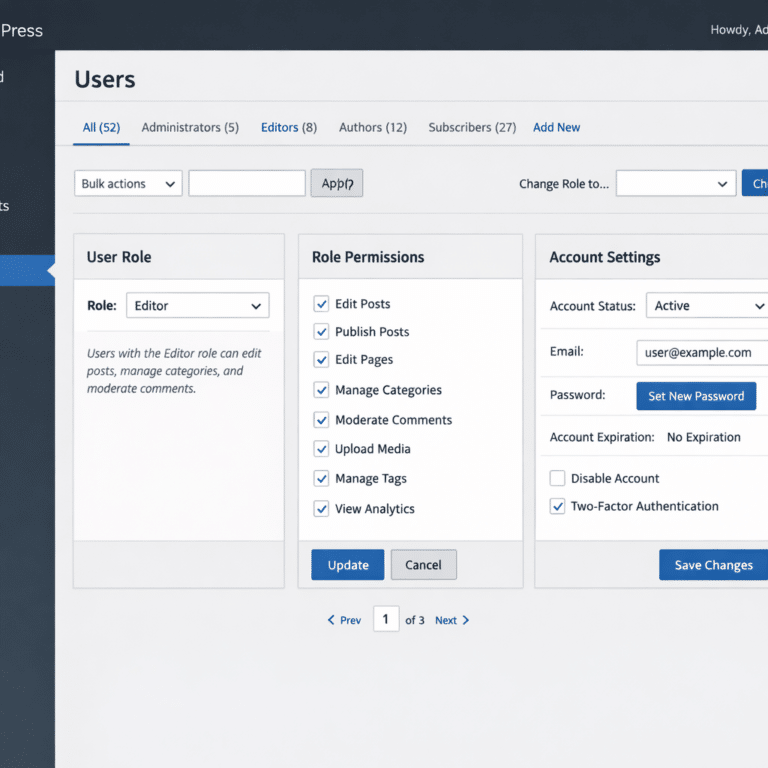The height and width of the screenshot is (768, 768).
Task: Toggle Two-Factor Authentication checkbox
Action: coord(558,507)
